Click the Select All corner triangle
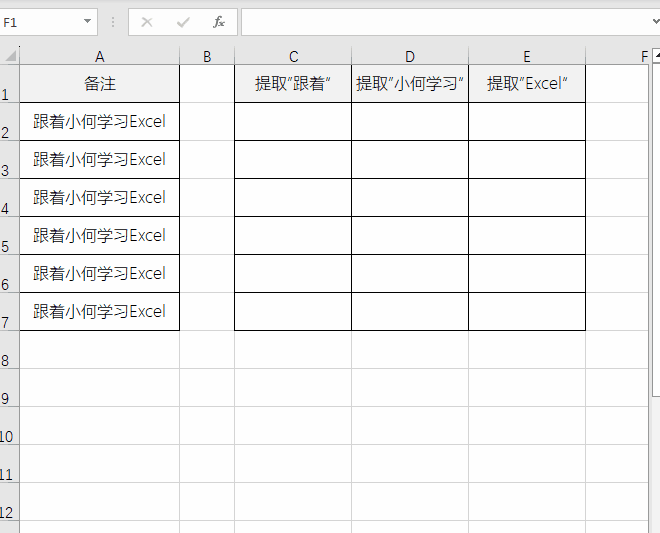660x533 pixels. (x=10, y=56)
